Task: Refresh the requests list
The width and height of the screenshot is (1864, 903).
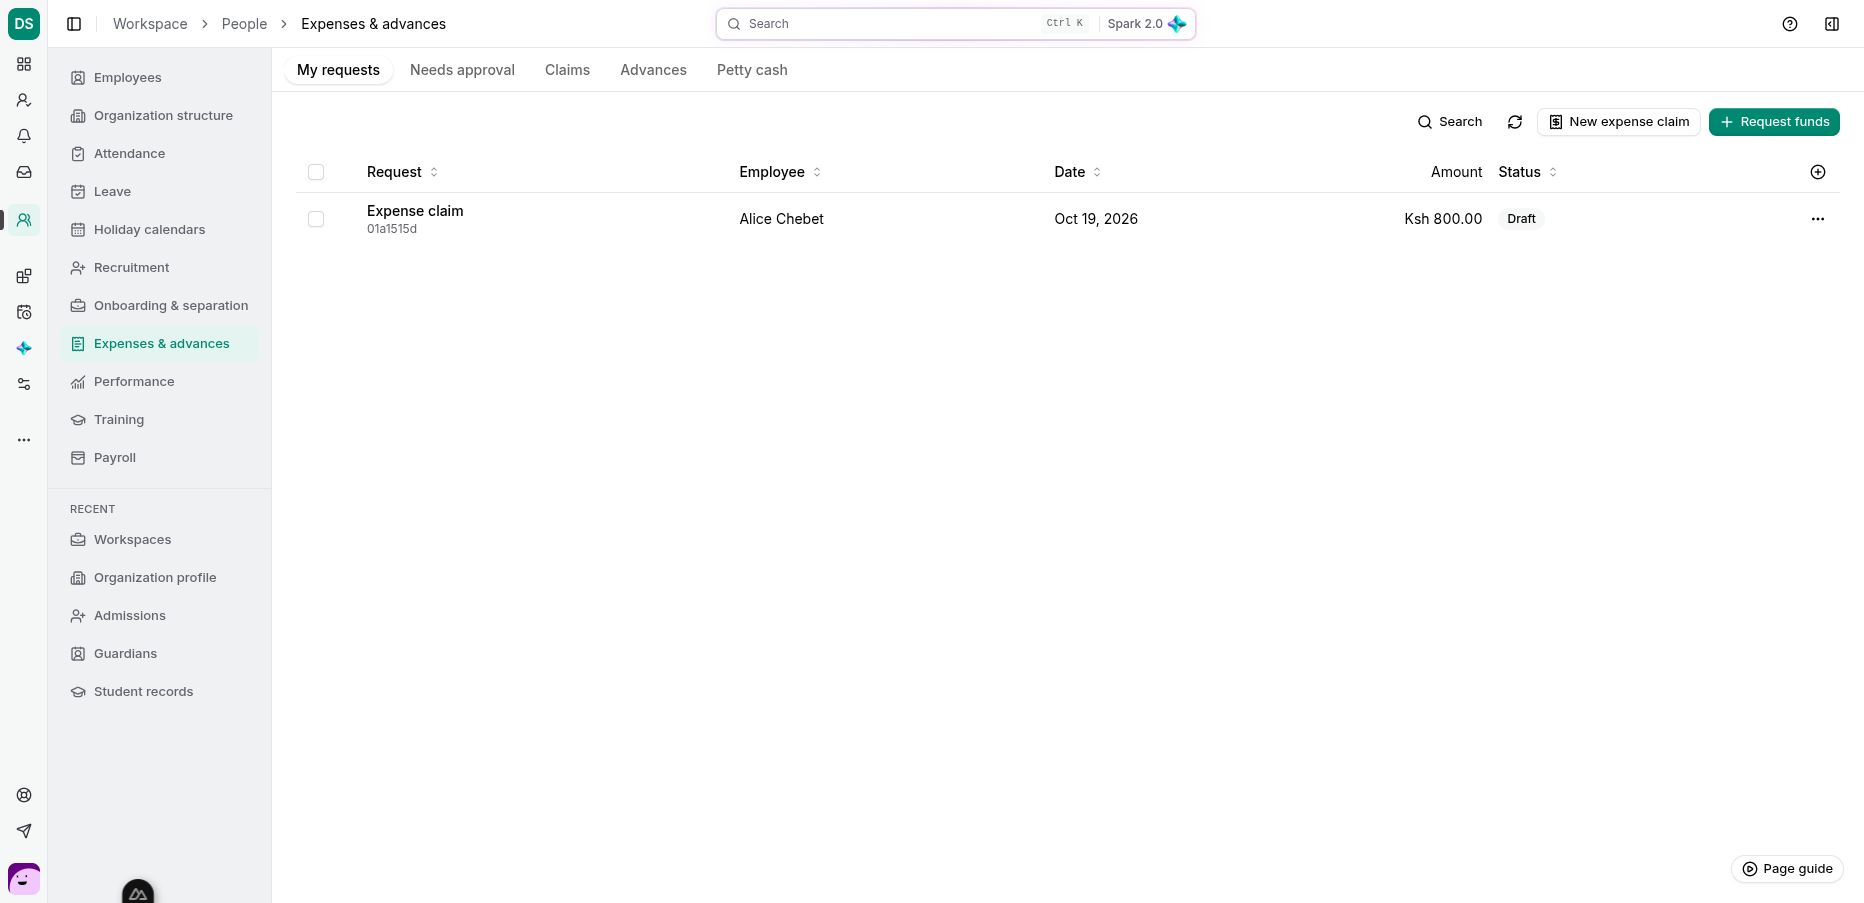Action: 1515,122
